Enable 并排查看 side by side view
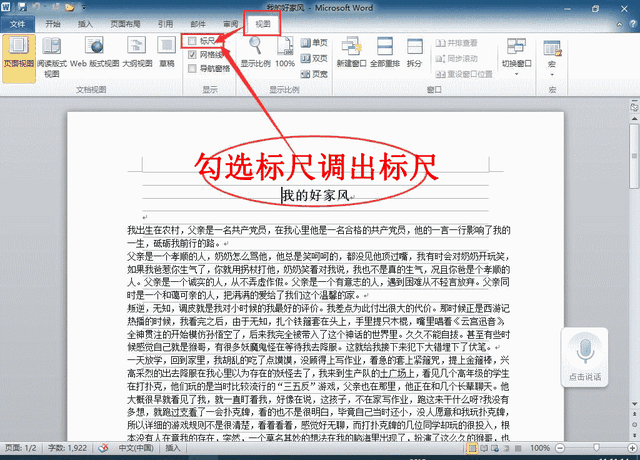 tap(456, 43)
